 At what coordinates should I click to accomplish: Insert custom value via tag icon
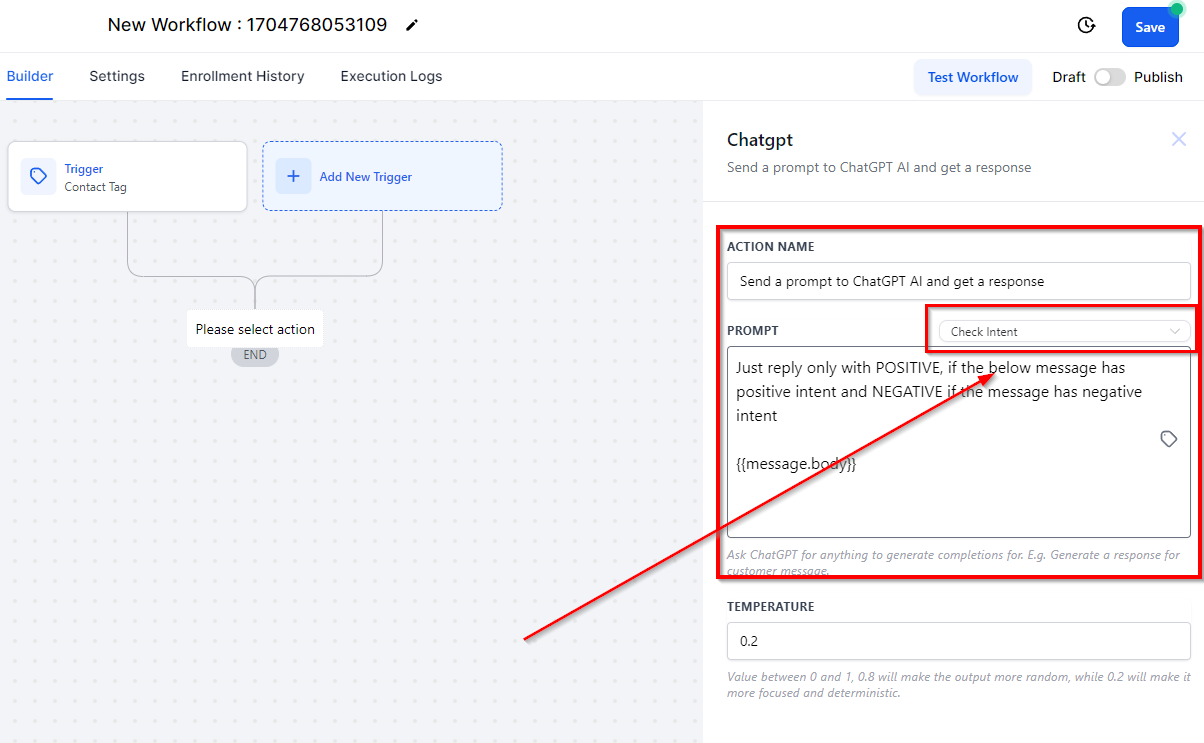coord(1169,439)
